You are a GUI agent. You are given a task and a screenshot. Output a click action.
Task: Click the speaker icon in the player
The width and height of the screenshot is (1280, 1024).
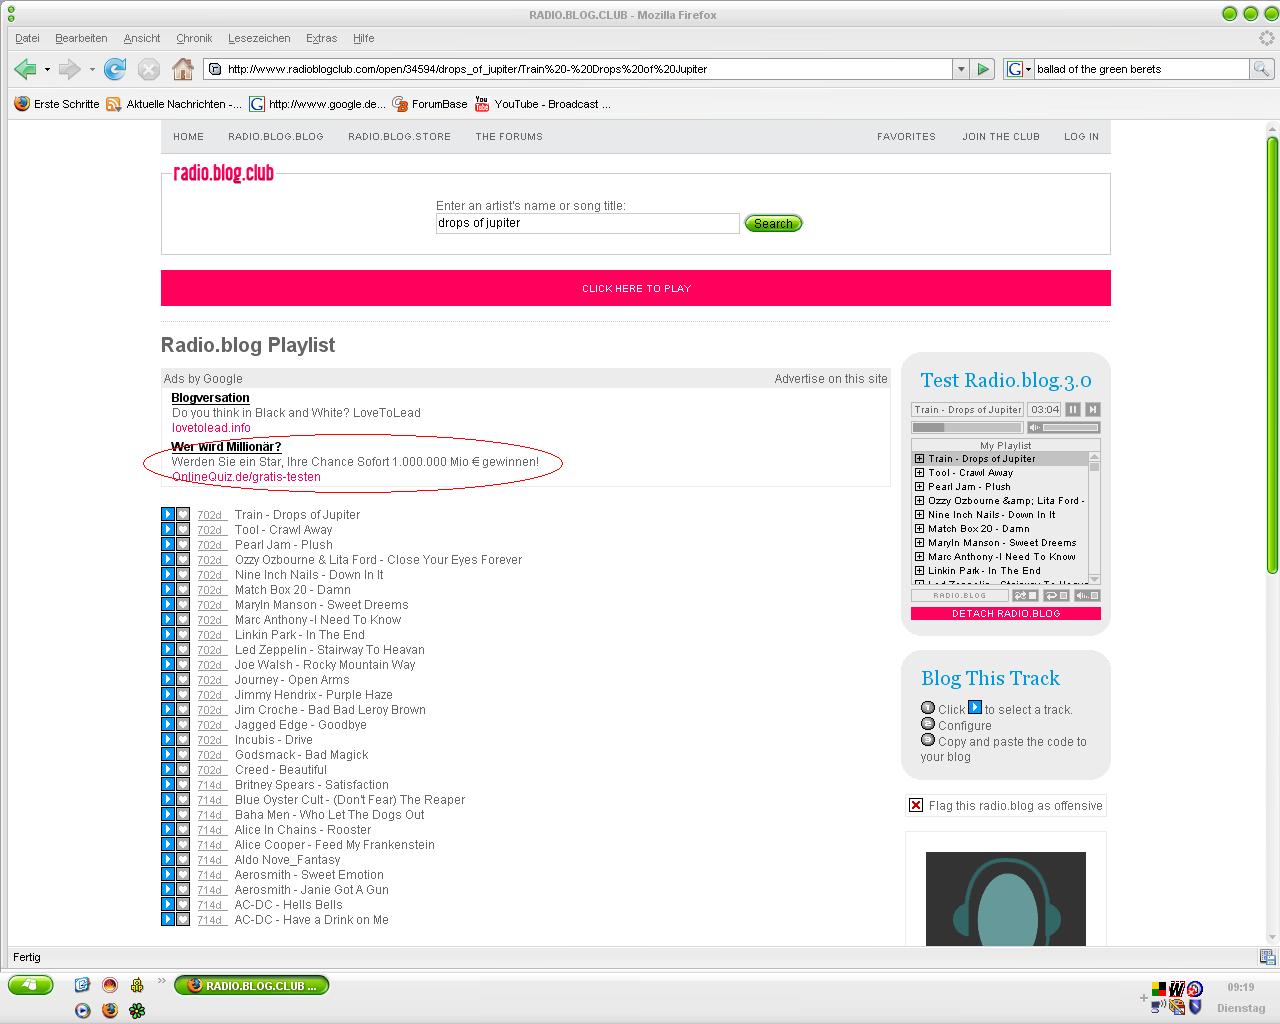[x=1035, y=427]
